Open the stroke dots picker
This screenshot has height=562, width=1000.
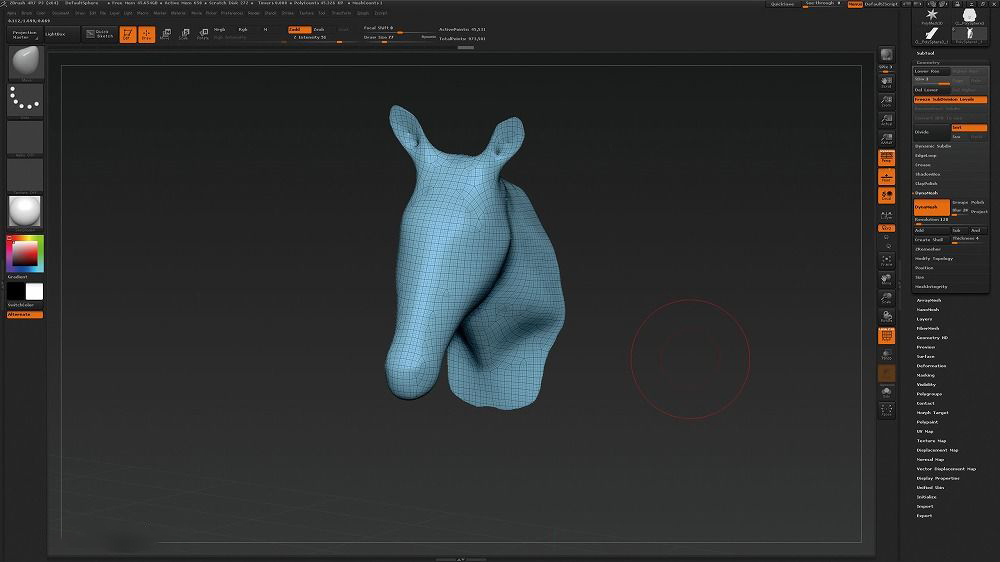(x=25, y=99)
